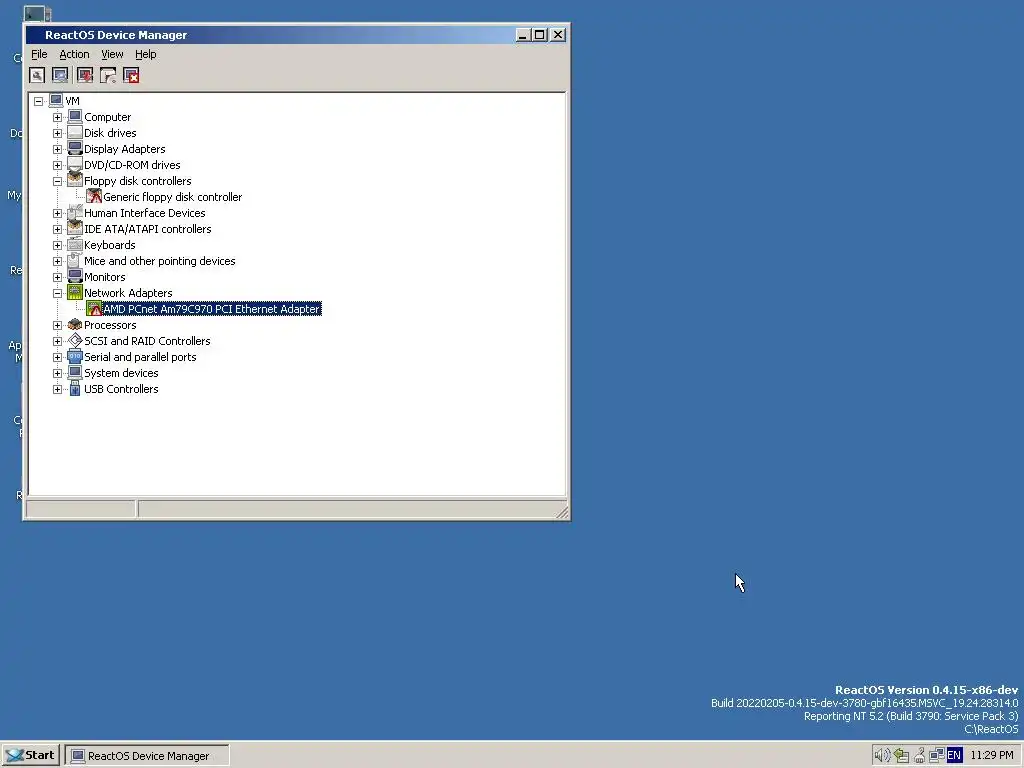Image resolution: width=1024 pixels, height=768 pixels.
Task: Select the Computer label
Action: pyautogui.click(x=107, y=117)
